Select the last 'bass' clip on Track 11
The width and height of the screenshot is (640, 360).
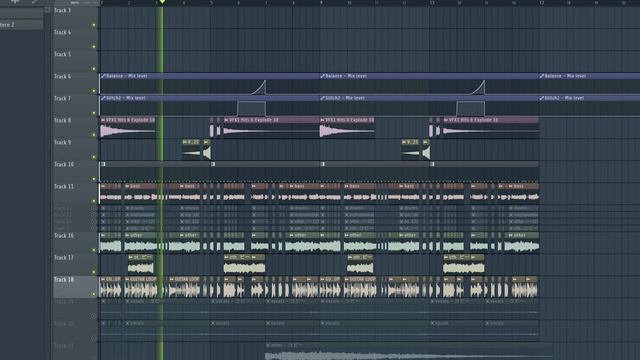pos(523,193)
